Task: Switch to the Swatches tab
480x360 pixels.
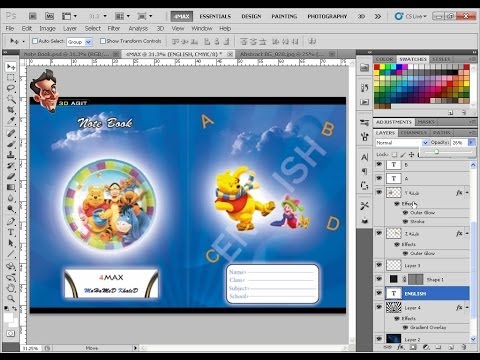Action: tap(413, 59)
